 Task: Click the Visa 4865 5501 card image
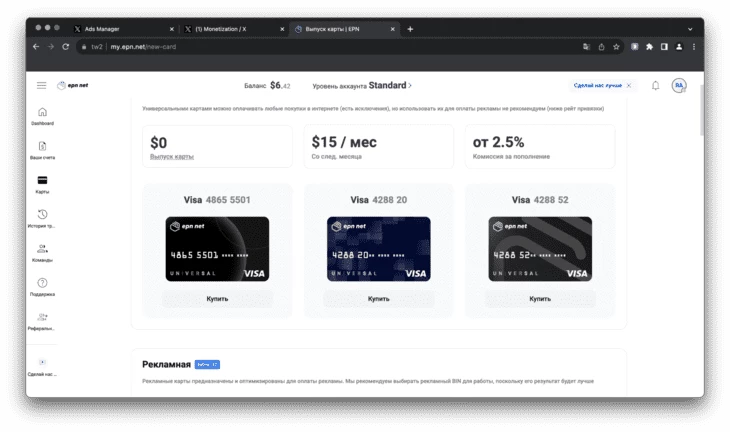pos(217,249)
